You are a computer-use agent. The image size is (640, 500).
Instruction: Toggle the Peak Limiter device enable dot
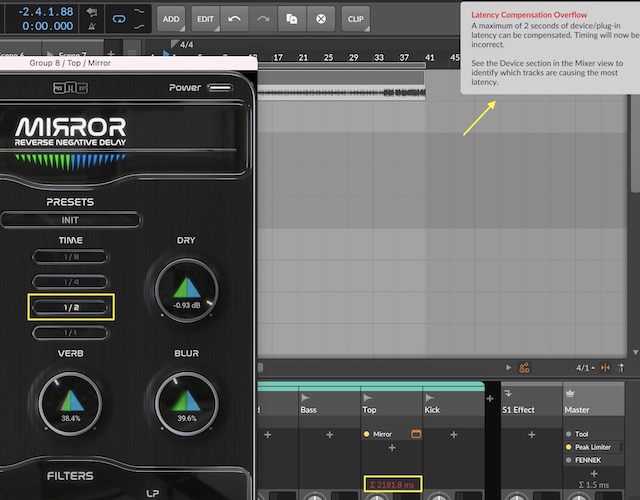click(567, 447)
